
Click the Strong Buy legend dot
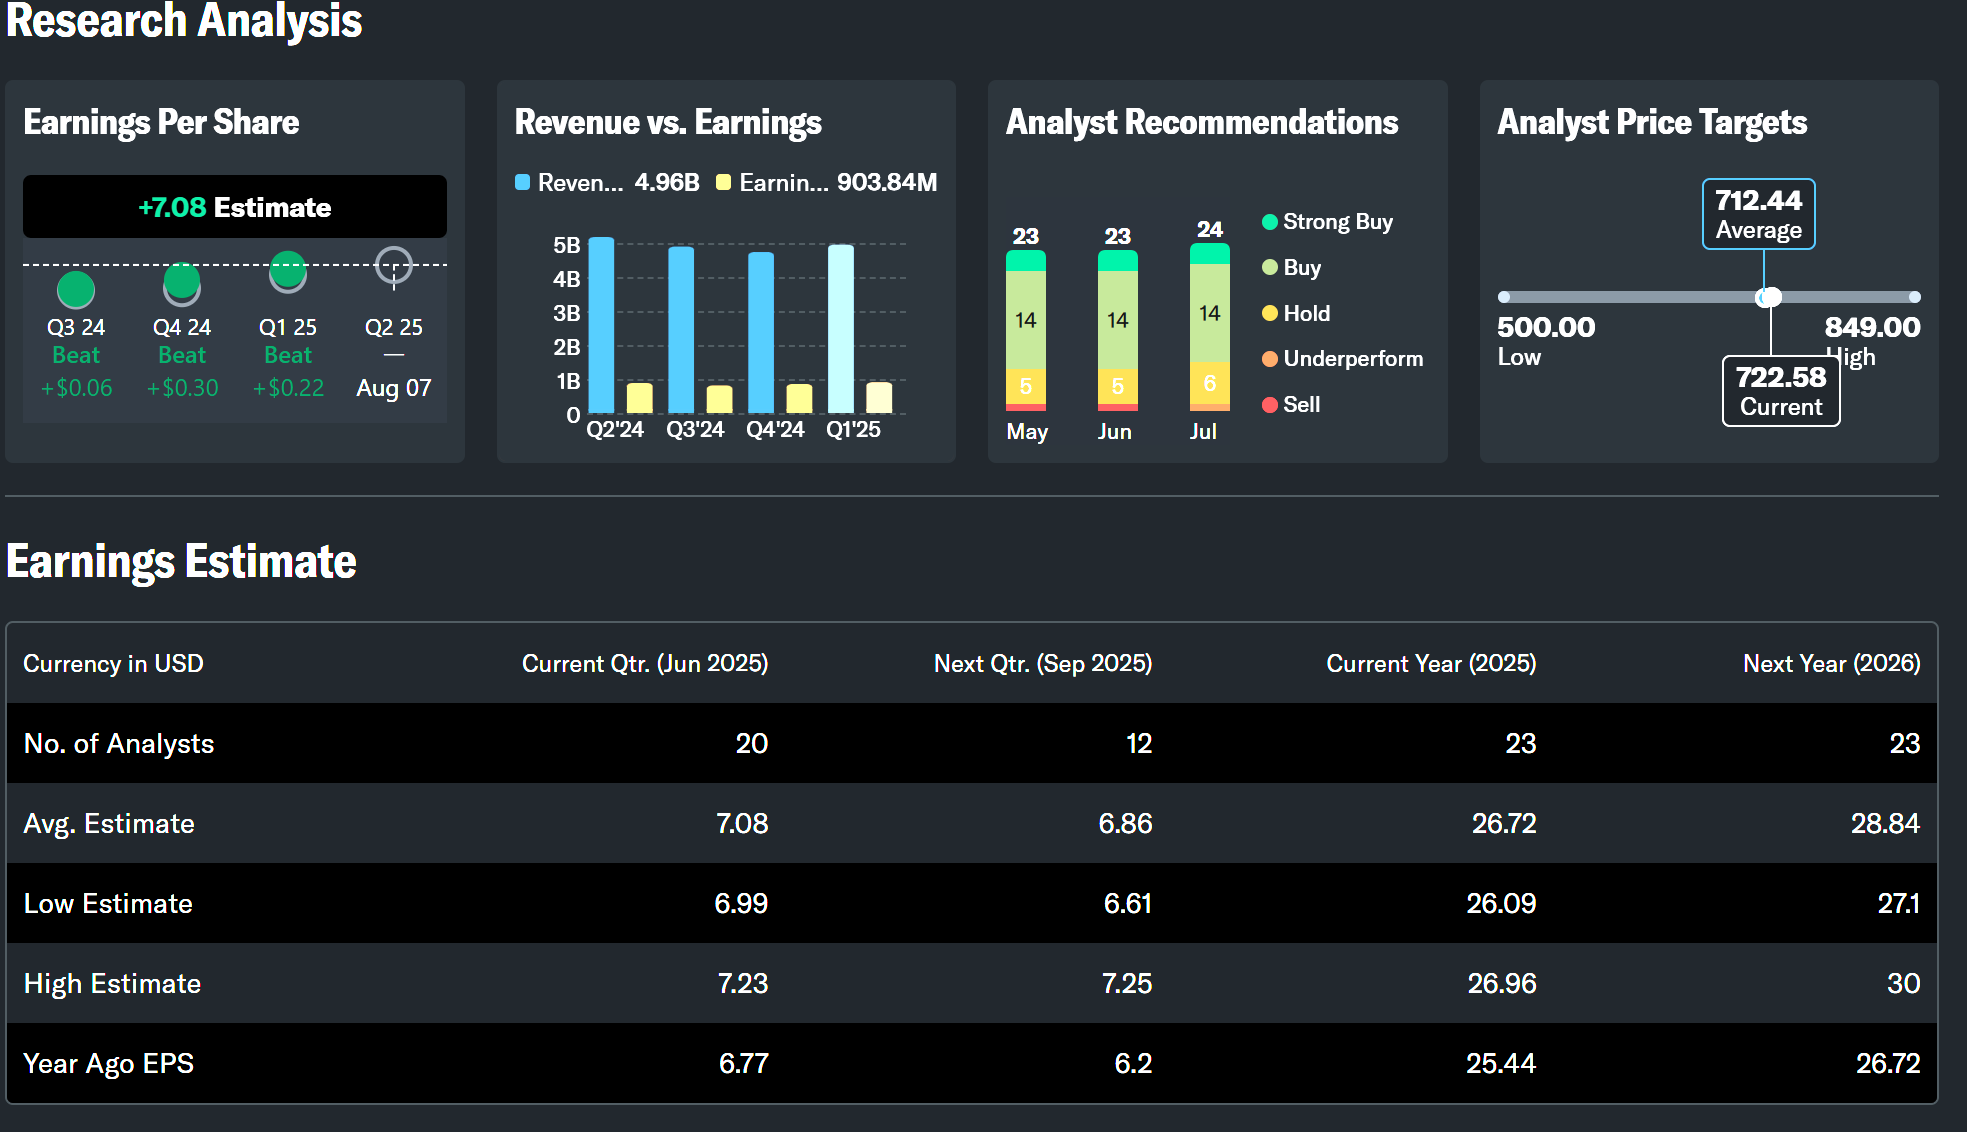(x=1270, y=222)
